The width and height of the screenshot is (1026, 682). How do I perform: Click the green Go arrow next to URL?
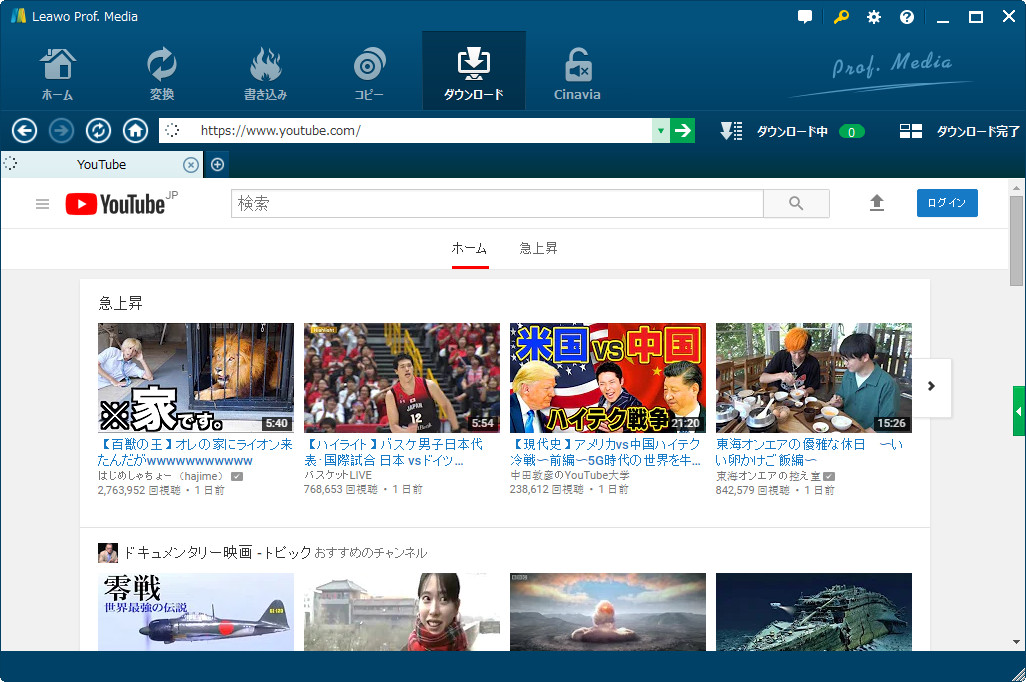pyautogui.click(x=682, y=130)
